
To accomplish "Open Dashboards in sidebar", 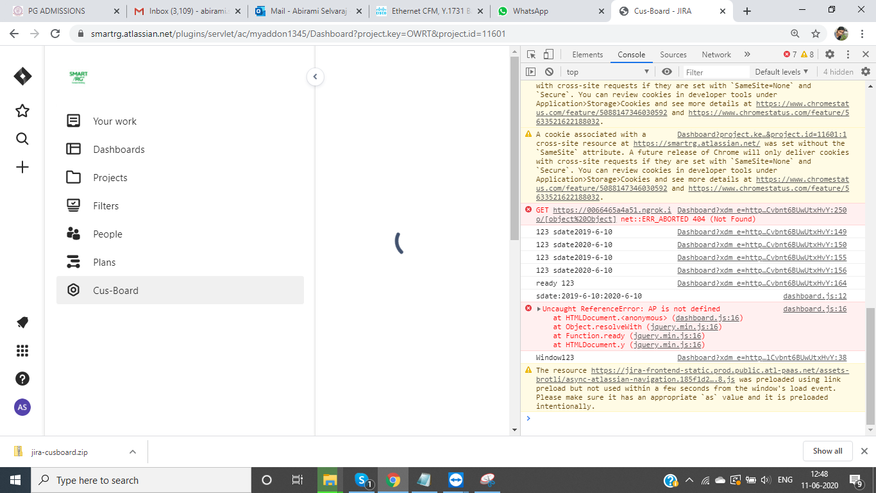I will click(180, 149).
